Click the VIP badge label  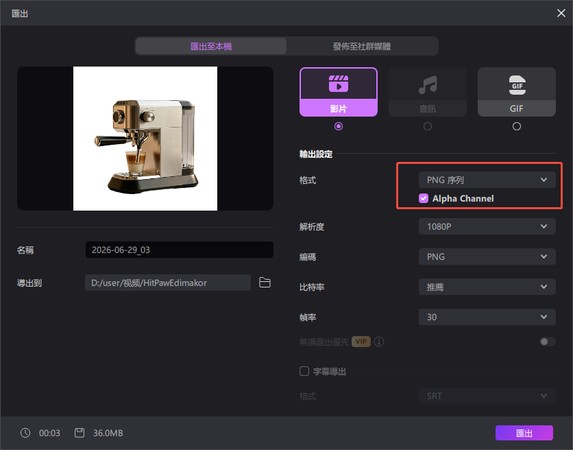tap(361, 342)
